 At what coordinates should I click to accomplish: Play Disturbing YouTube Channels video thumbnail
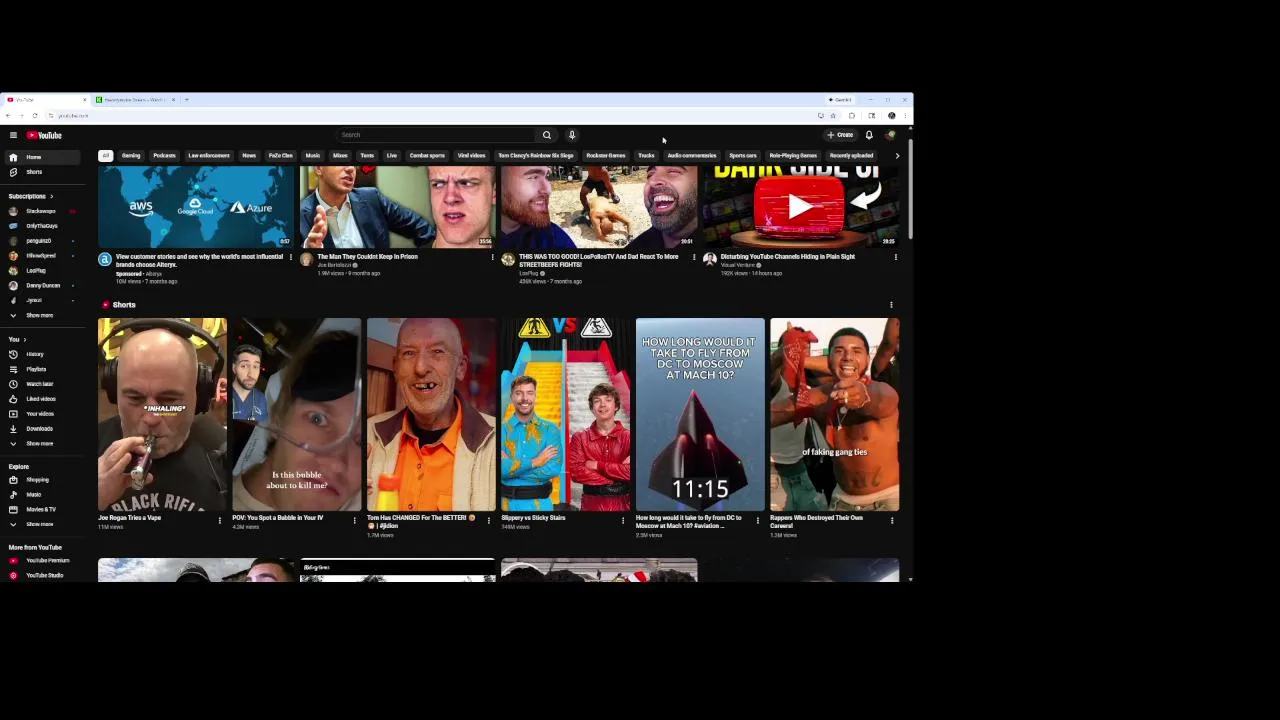coord(800,207)
